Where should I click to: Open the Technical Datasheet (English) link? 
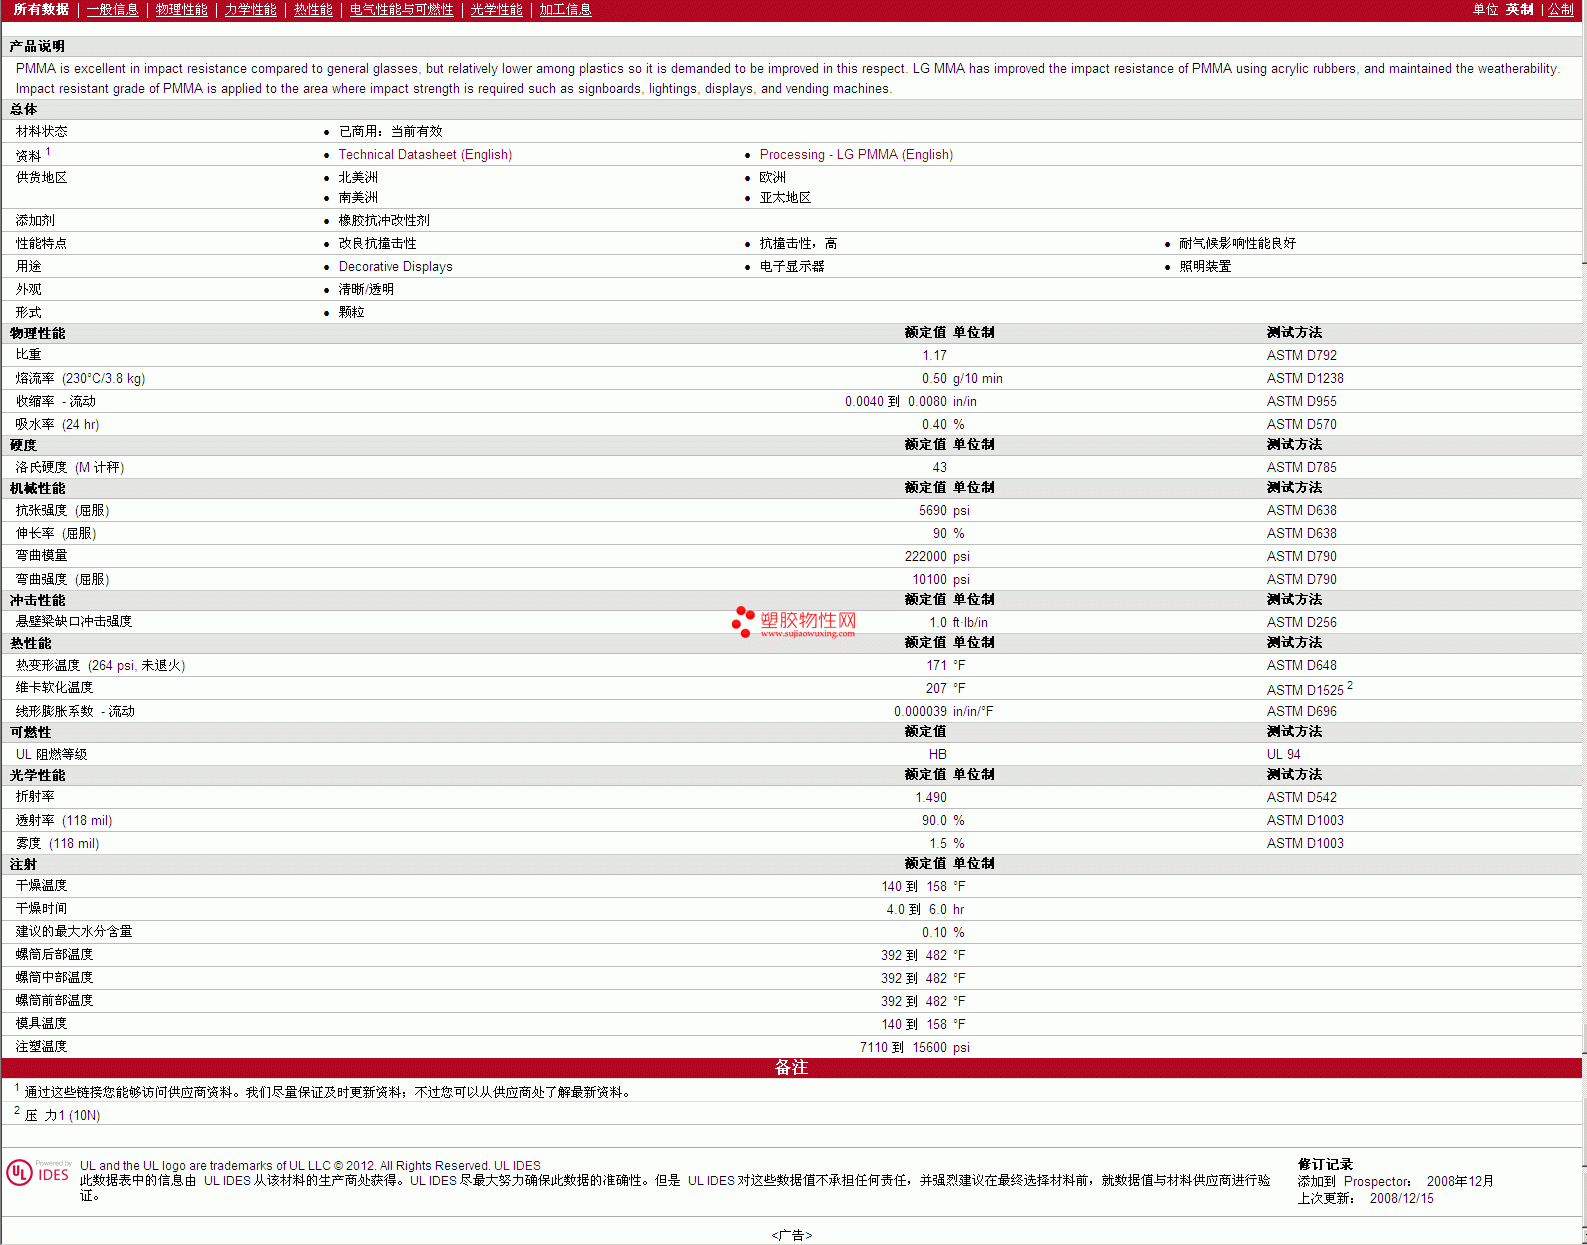point(425,155)
